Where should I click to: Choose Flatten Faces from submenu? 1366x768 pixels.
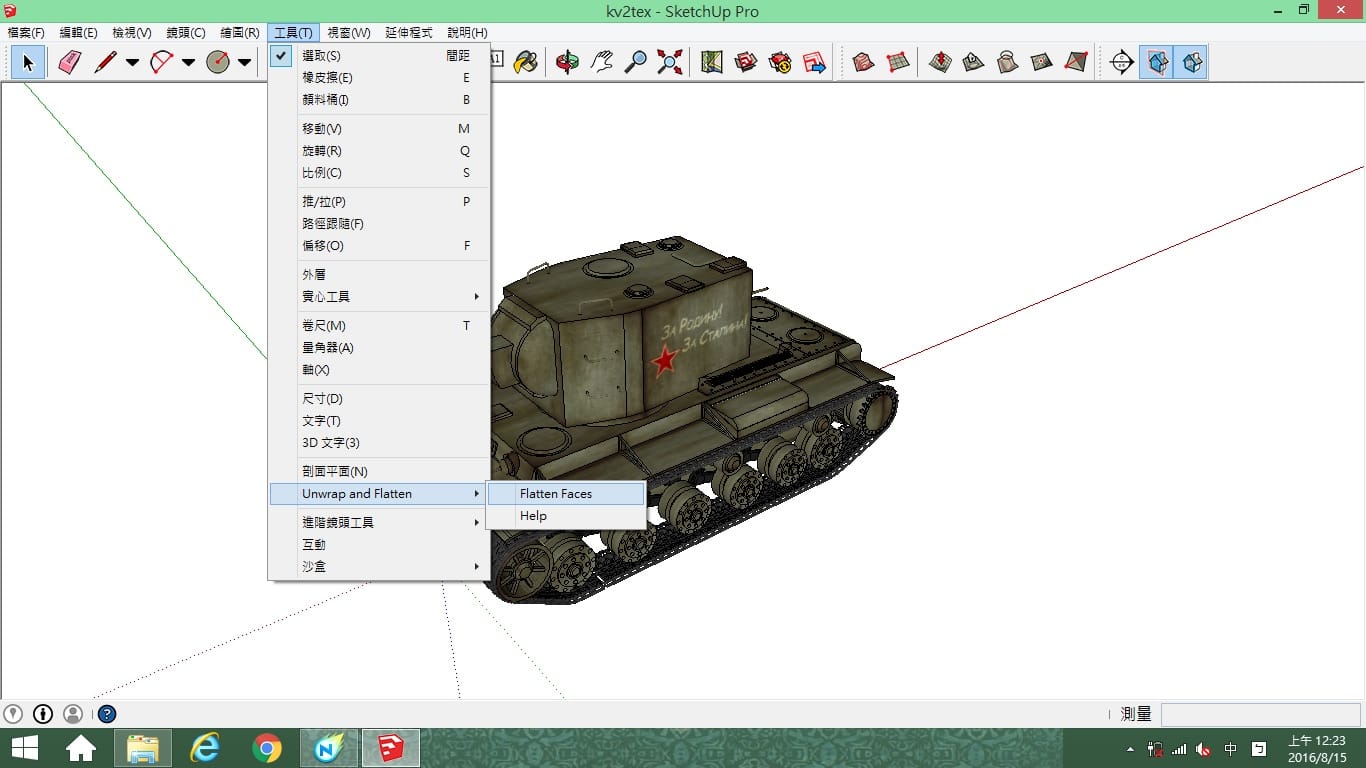click(x=566, y=494)
